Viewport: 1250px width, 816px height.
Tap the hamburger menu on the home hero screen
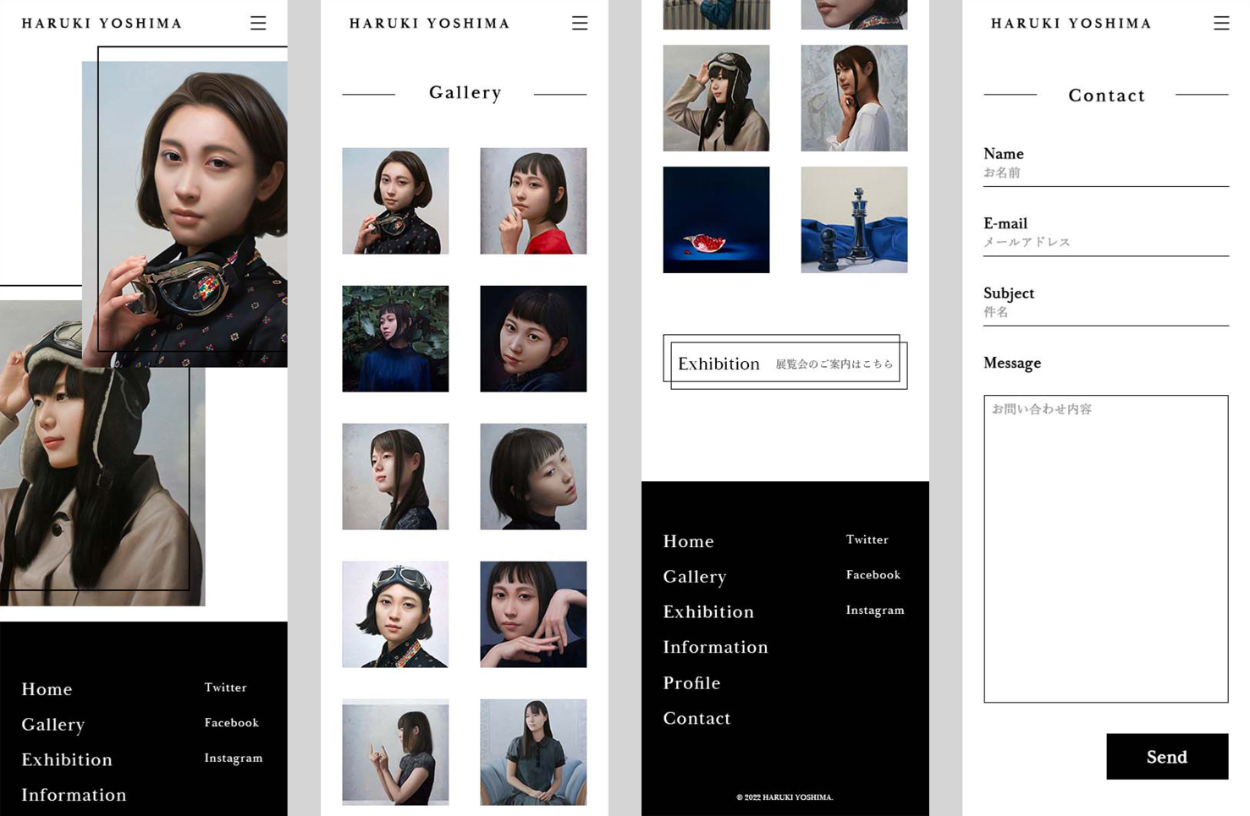coord(258,23)
